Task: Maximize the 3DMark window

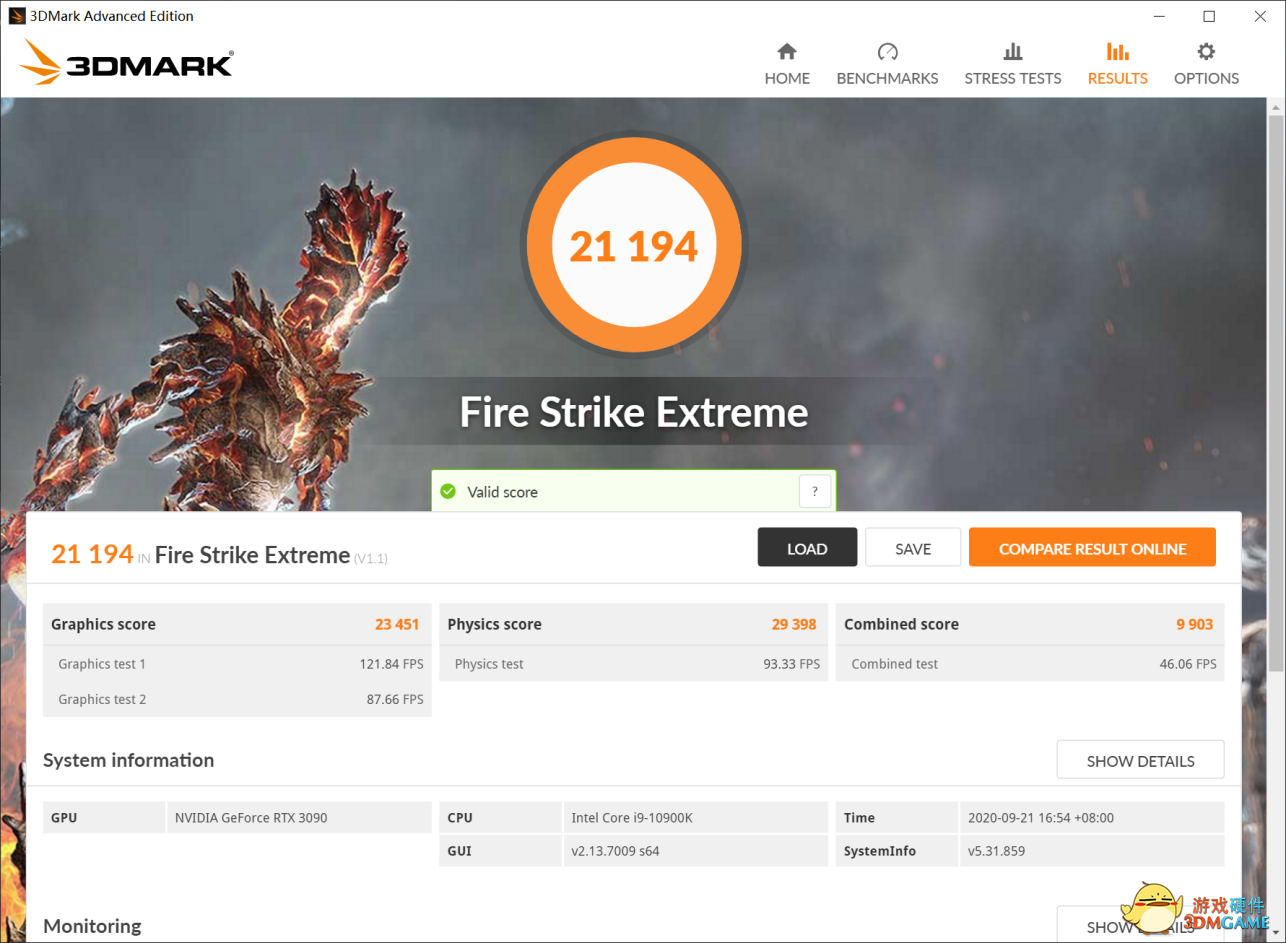Action: [1209, 16]
